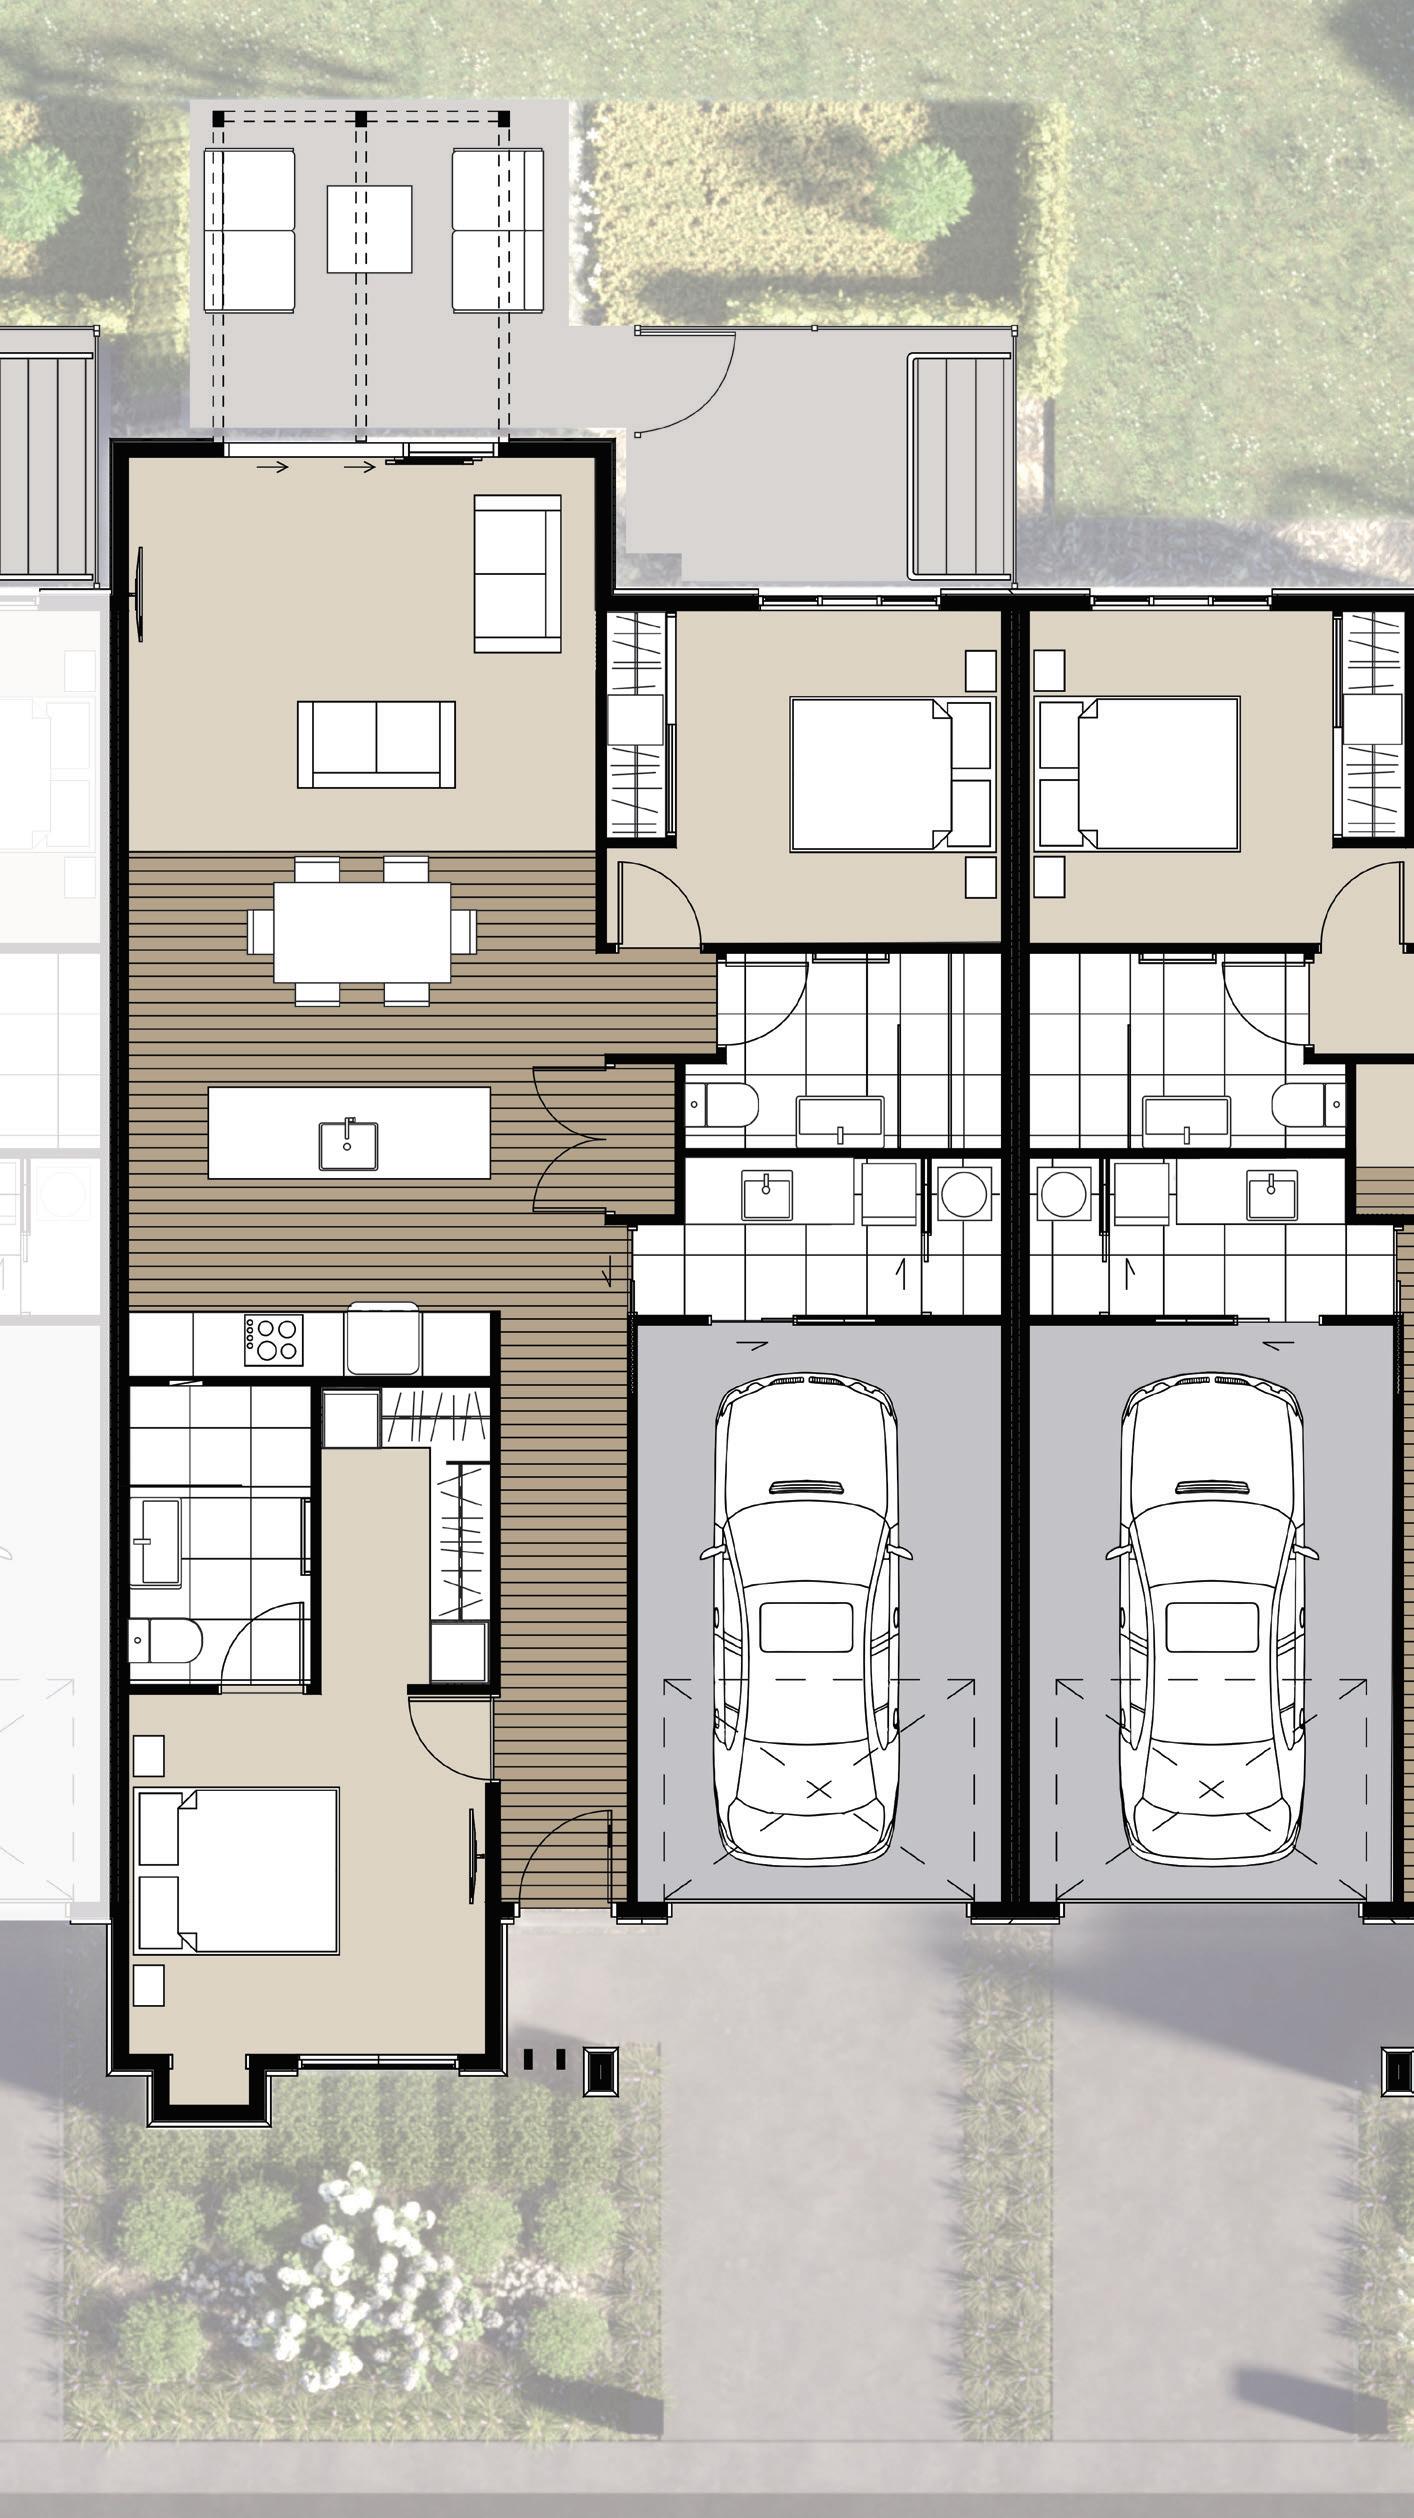The width and height of the screenshot is (1414, 2518).
Task: Click the round washing machine in the right laundry
Action: 1065,1193
